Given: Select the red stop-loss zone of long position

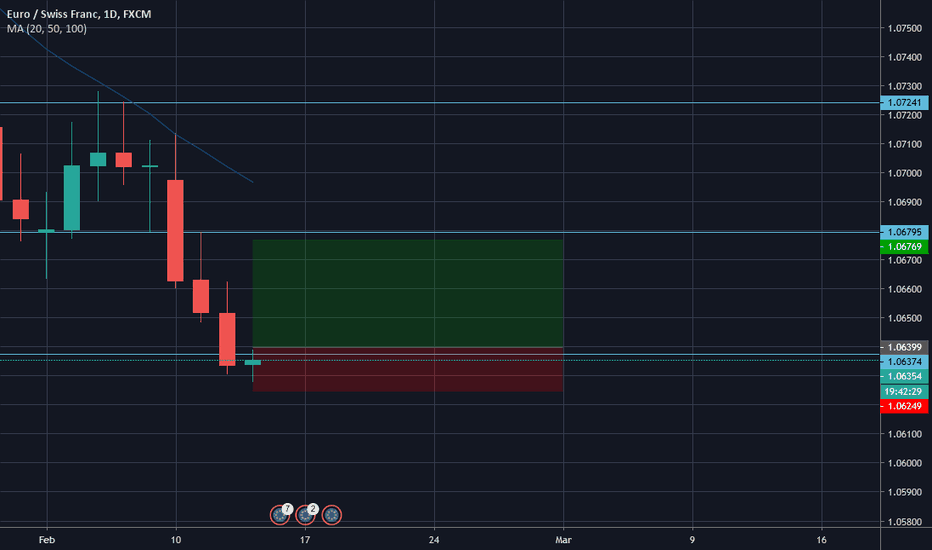Looking at the screenshot, I should [408, 369].
